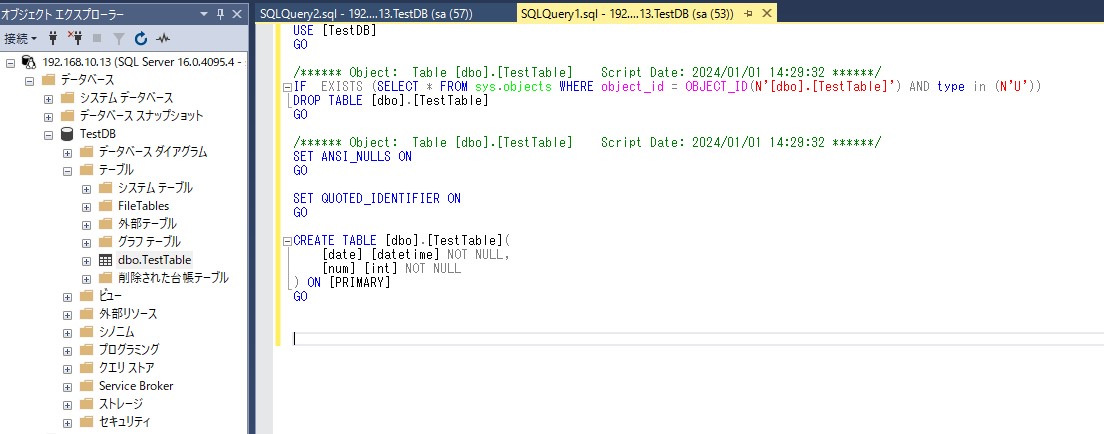Click the 外部テーブル folder icon
Screen dimensions: 1104x434
tap(106, 223)
